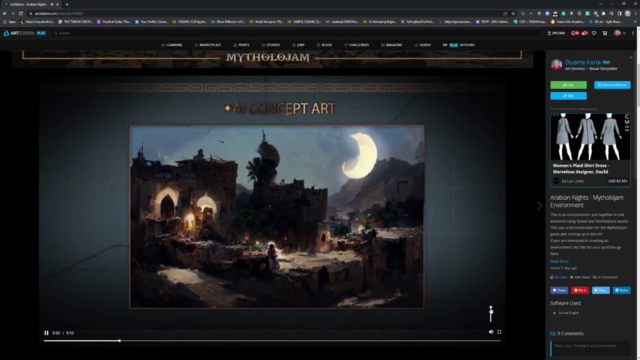The image size is (640, 360).
Task: Open the browser profile avatar icon
Action: 628,13
